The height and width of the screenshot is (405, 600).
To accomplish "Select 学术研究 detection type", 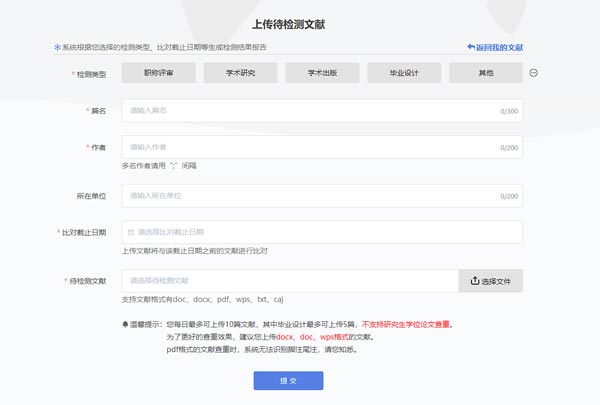I will 240,73.
